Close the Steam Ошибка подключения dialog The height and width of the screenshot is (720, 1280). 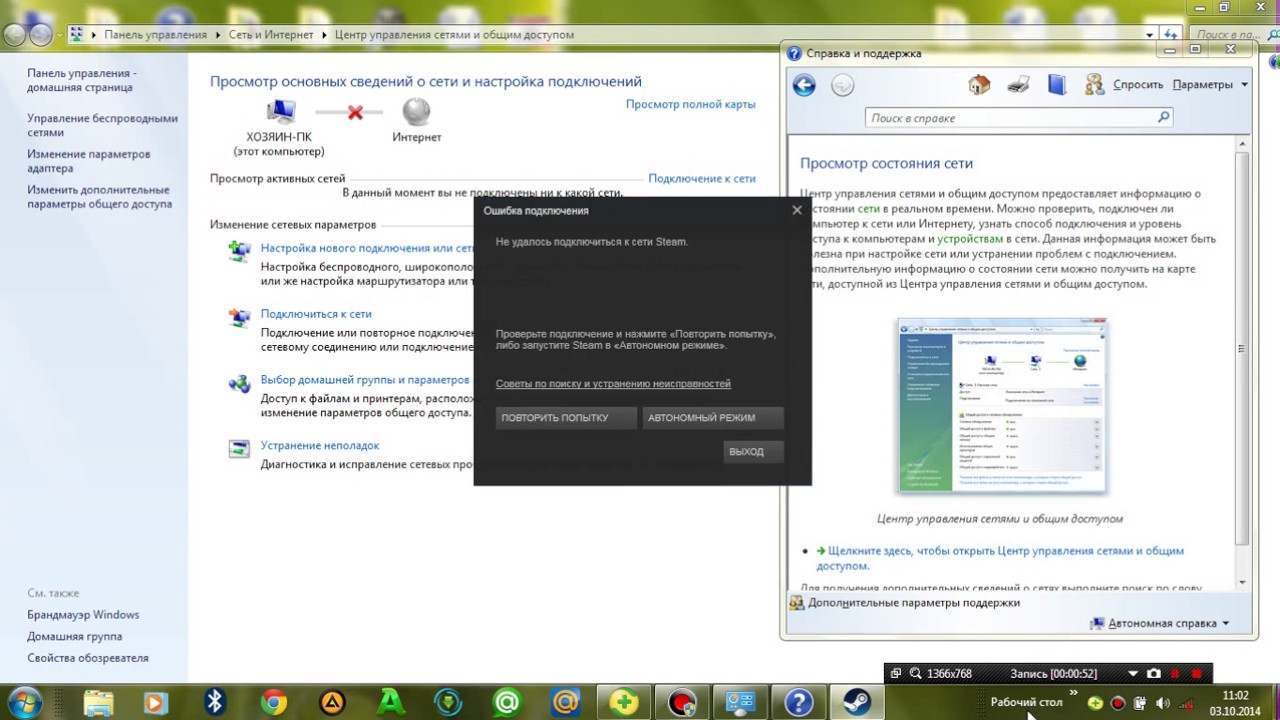click(x=797, y=210)
